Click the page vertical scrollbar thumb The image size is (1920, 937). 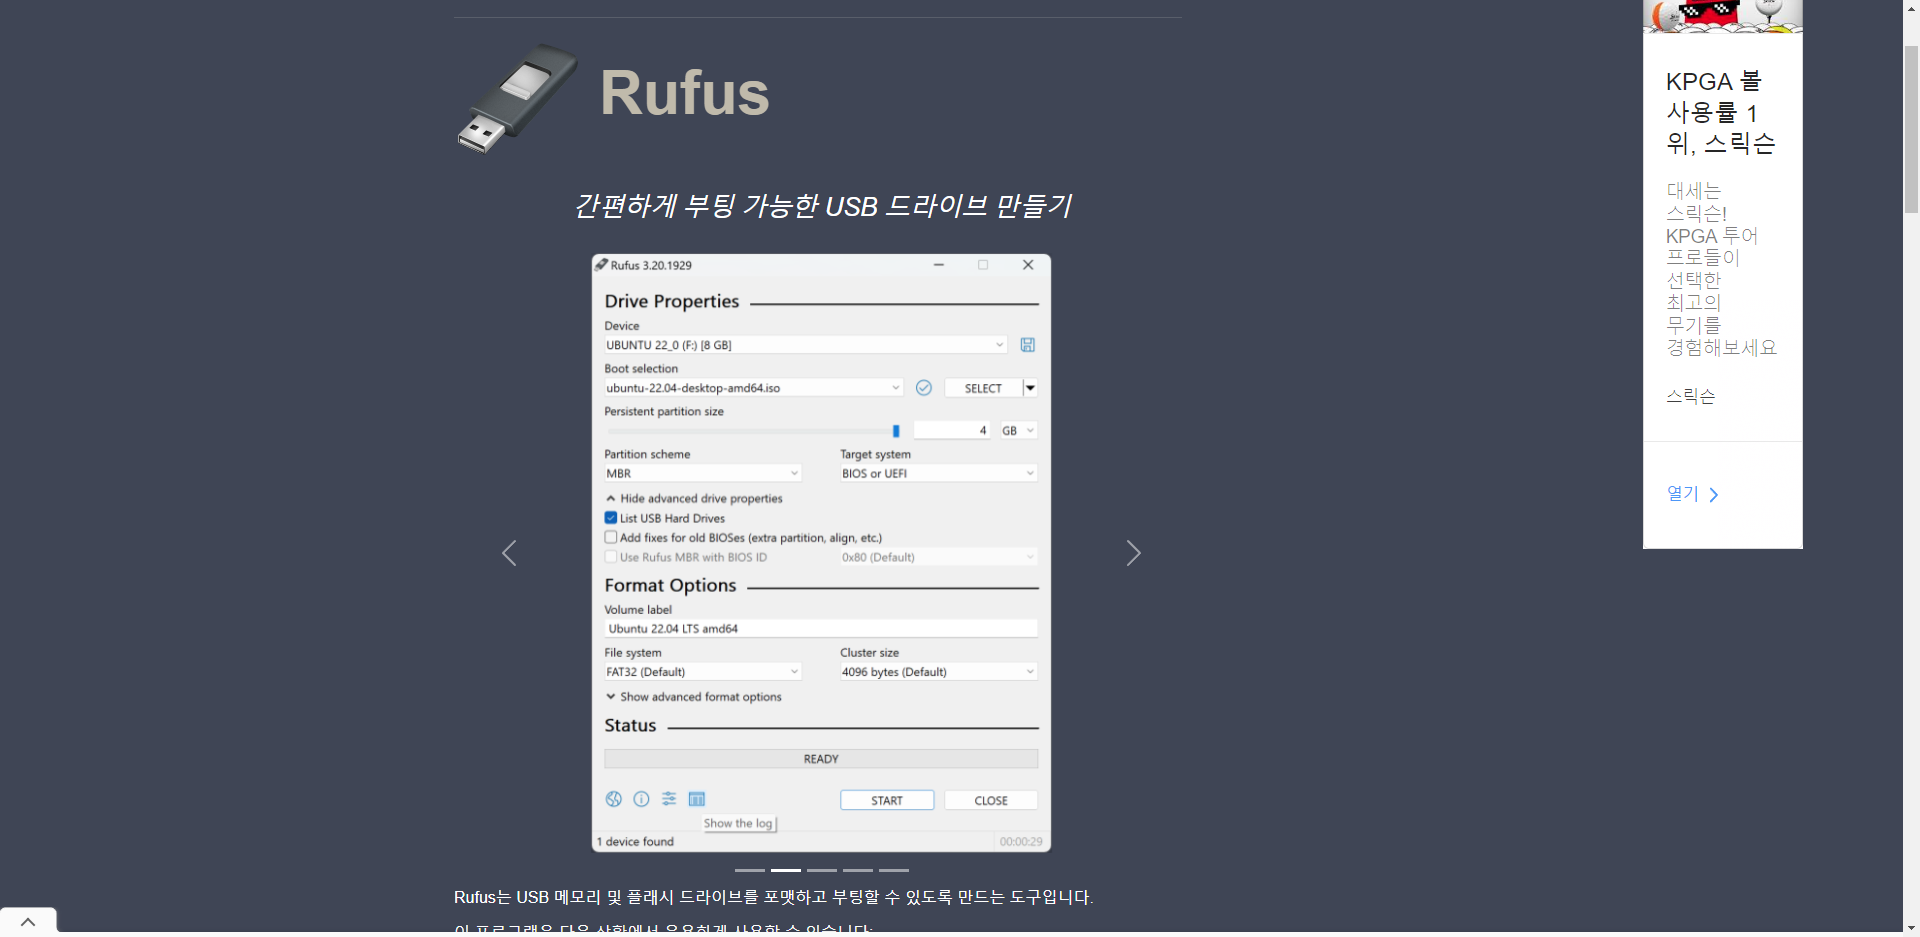[x=1911, y=129]
